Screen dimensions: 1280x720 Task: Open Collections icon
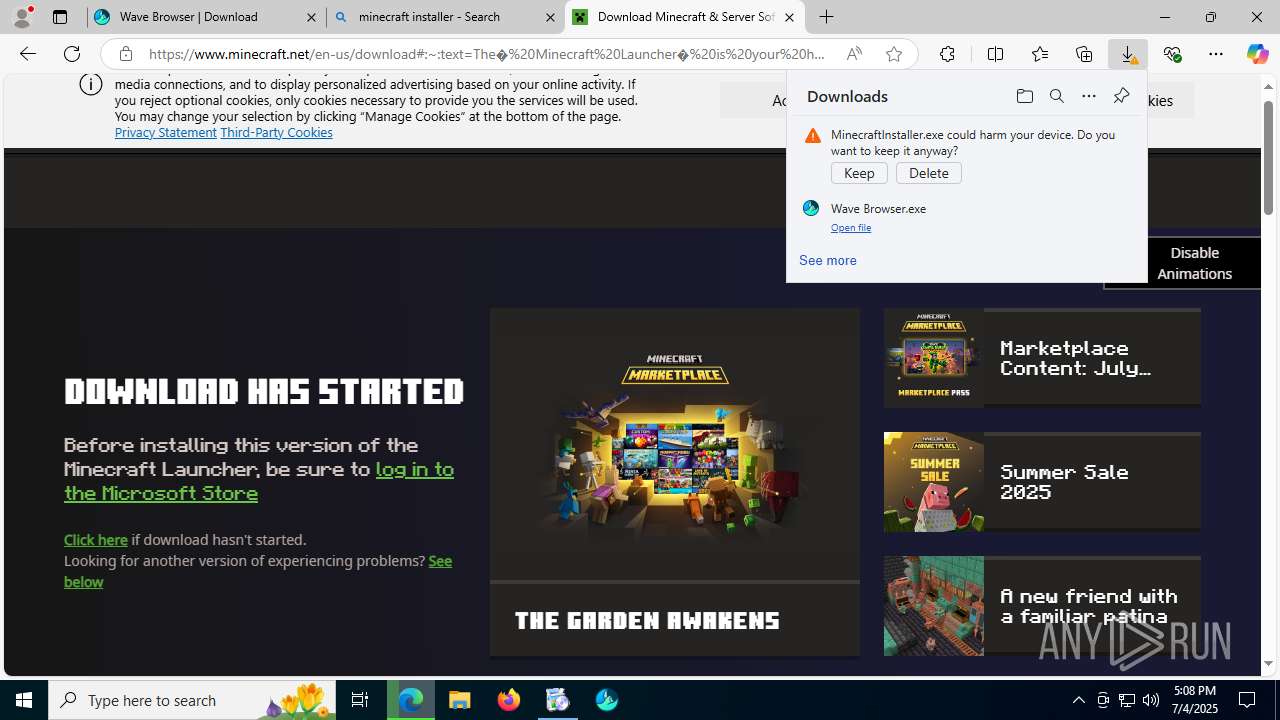pos(1084,54)
